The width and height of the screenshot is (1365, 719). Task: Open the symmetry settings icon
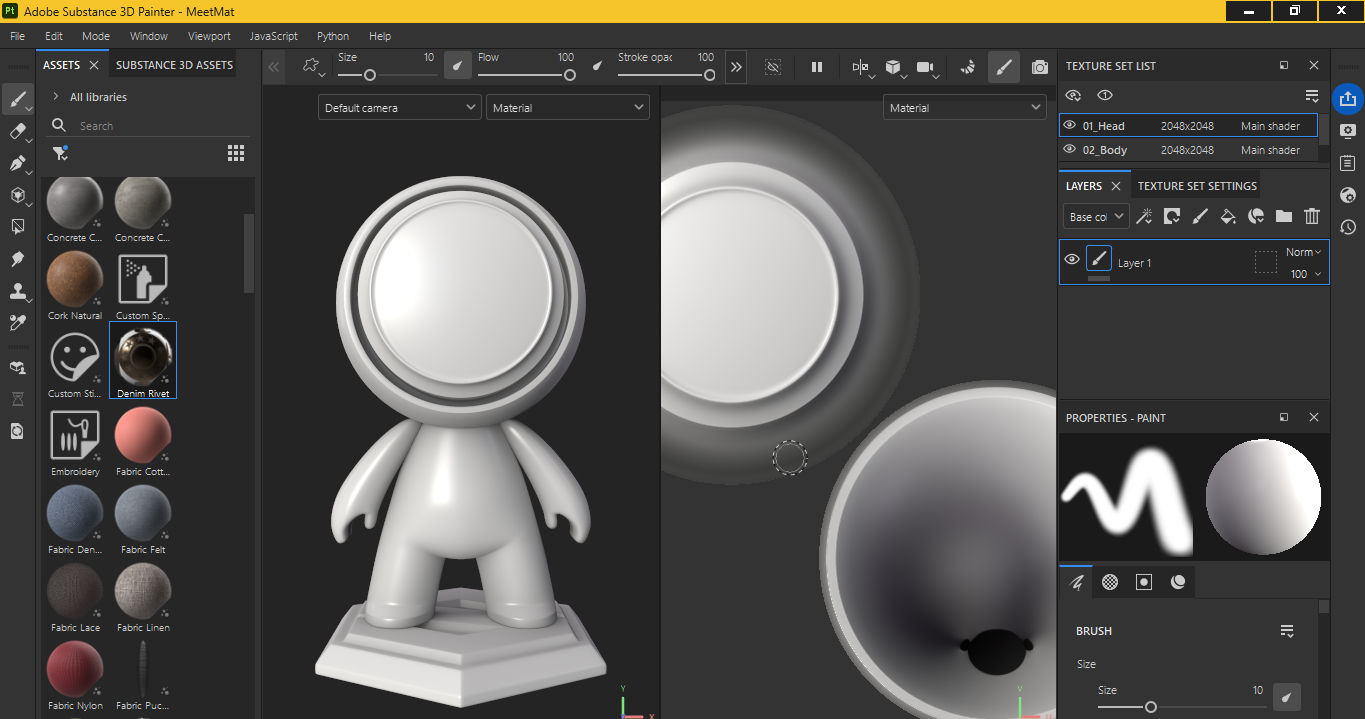click(x=860, y=67)
